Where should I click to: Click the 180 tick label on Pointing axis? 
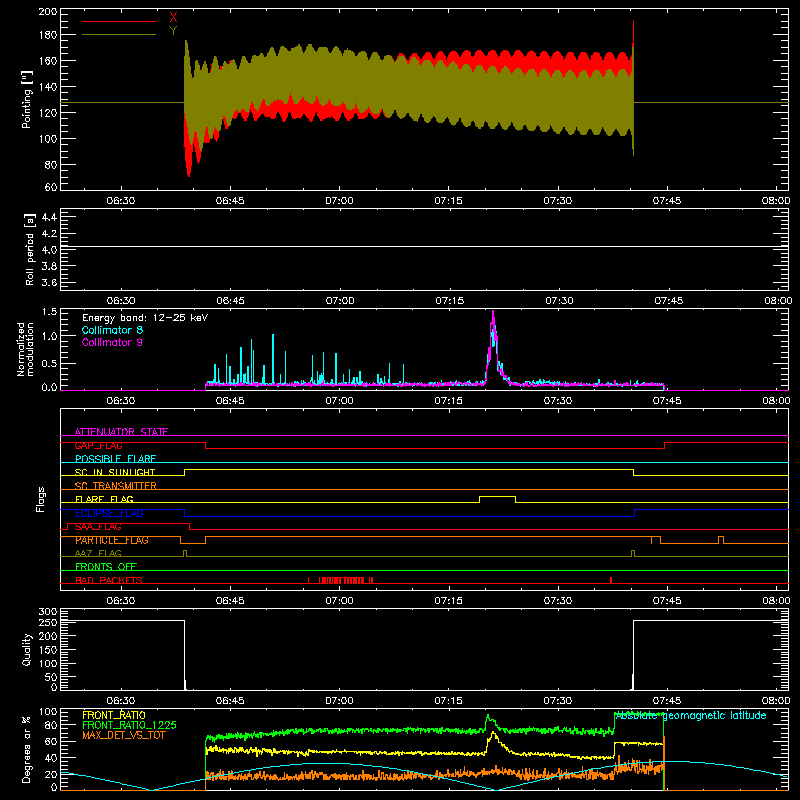pos(47,35)
